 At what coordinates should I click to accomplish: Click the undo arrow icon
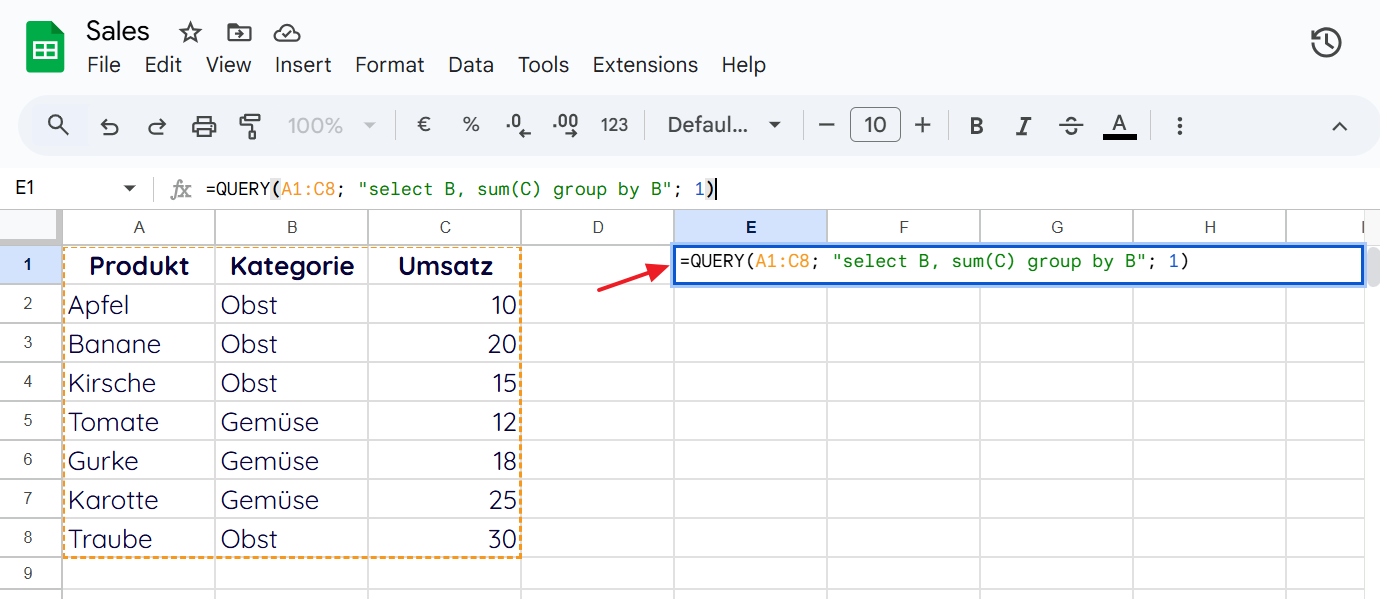click(110, 126)
